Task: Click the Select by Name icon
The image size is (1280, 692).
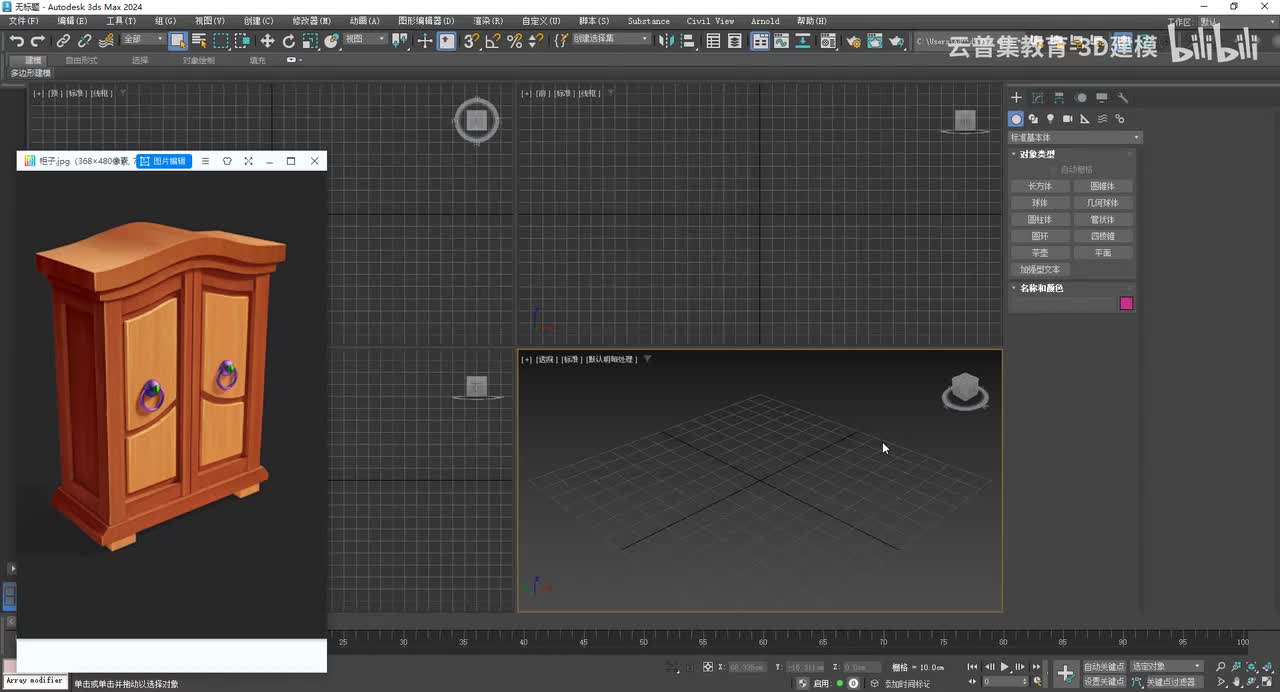Action: 199,41
